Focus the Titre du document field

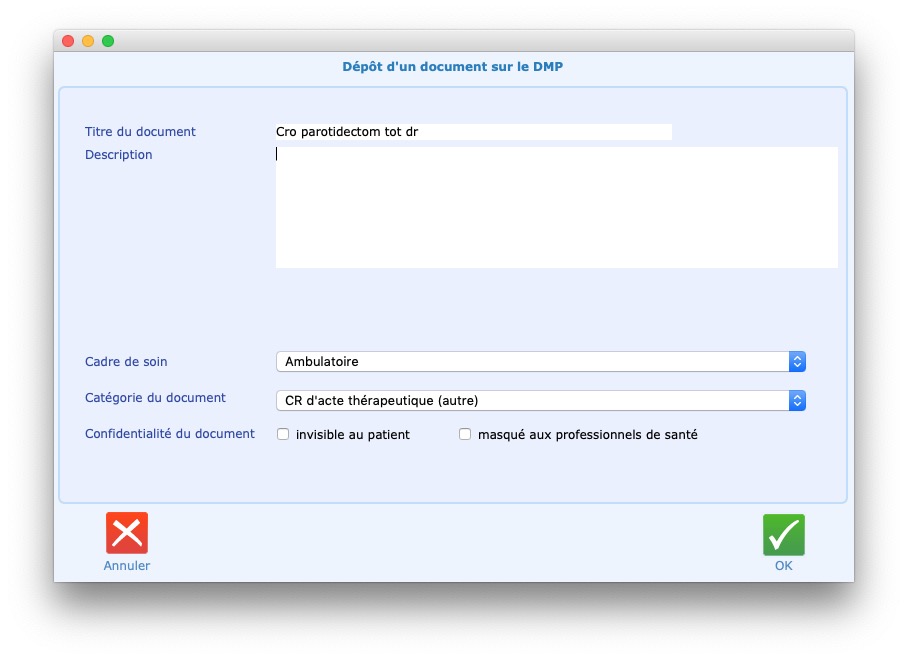pos(474,132)
